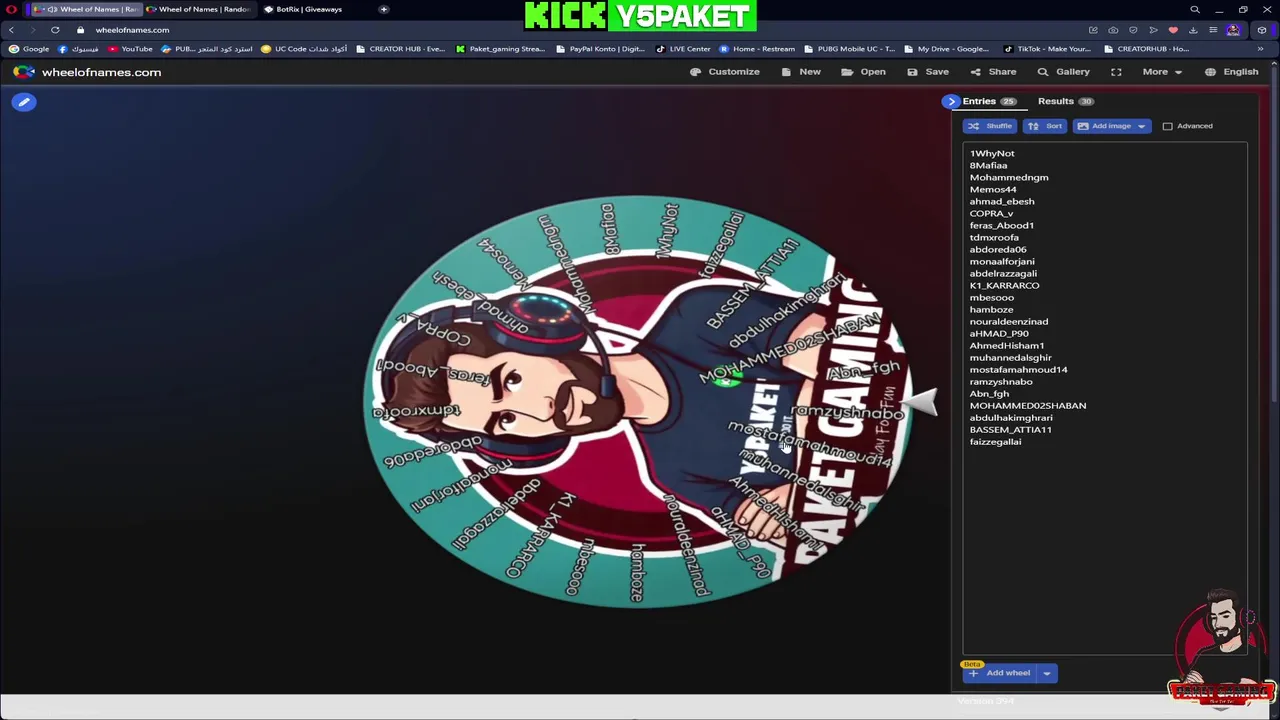Reload the page

point(55,30)
